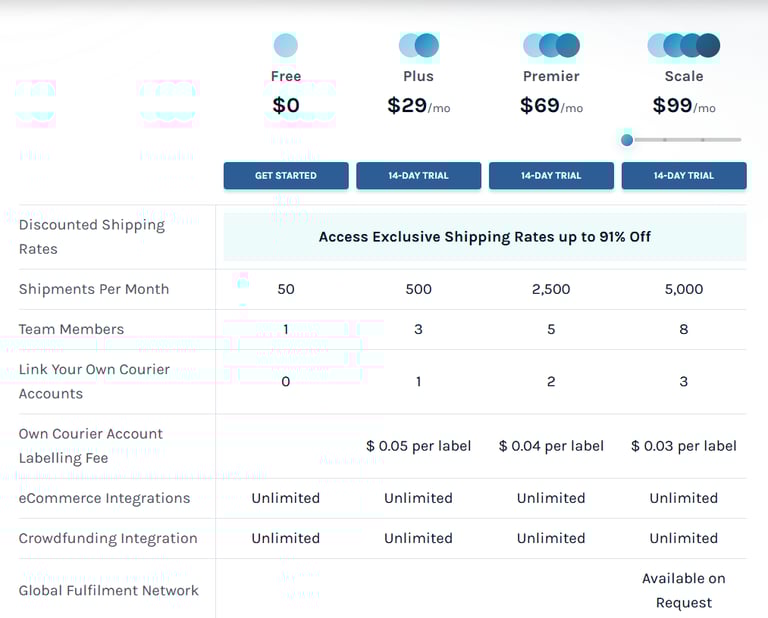This screenshot has width=768, height=618.
Task: Click the Global Fulfilment Network label
Action: pos(108,590)
